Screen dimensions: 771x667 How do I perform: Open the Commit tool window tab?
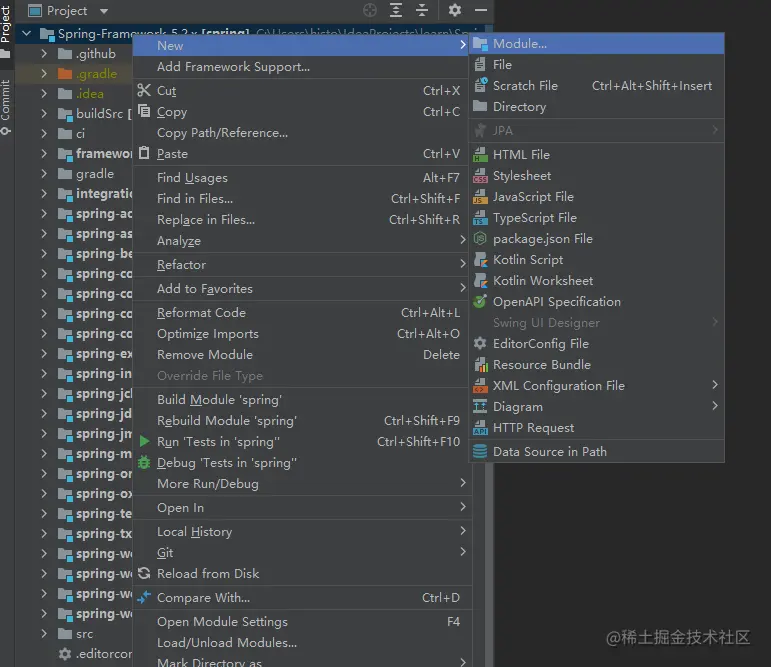coord(5,106)
